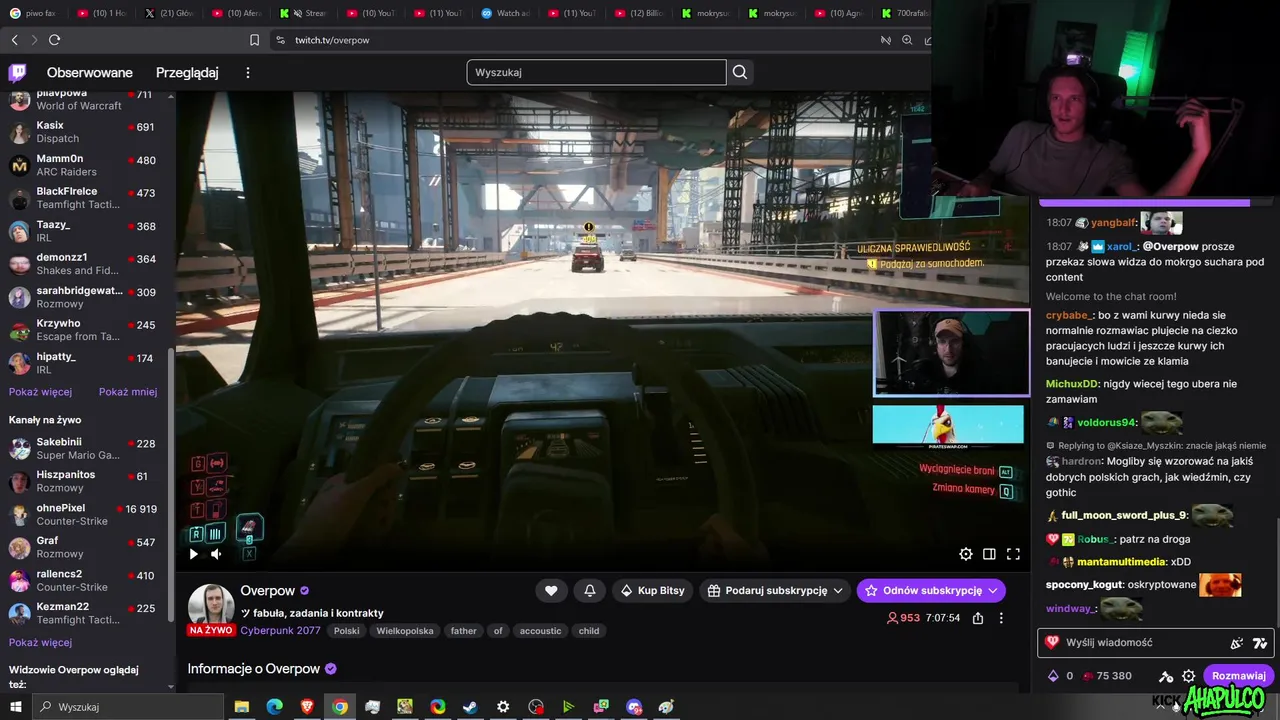Open the Sakebinii Super Mario channel
This screenshot has width=1280, height=720.
[88, 448]
